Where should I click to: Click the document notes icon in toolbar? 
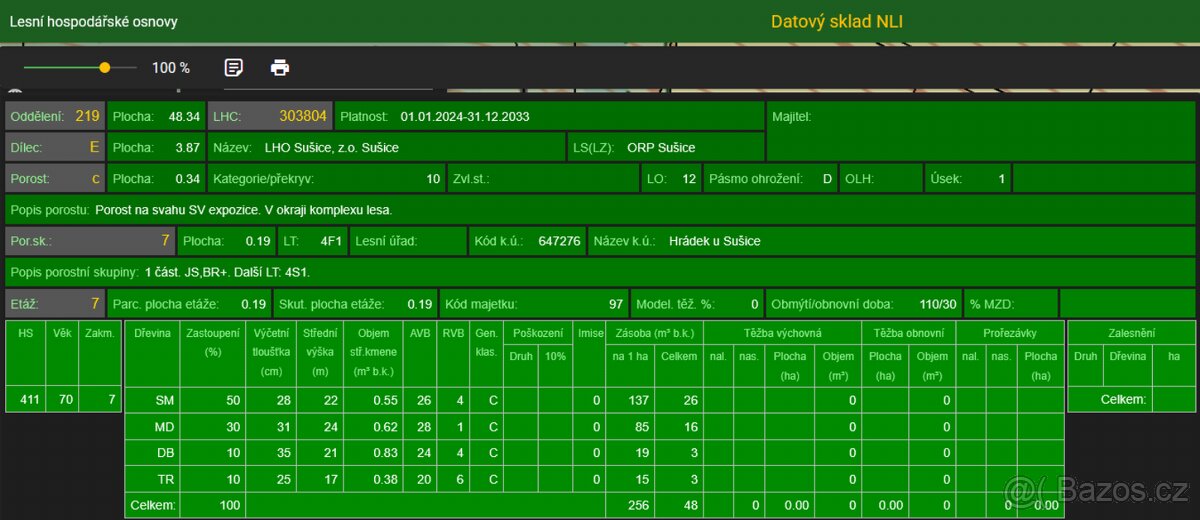click(x=233, y=67)
